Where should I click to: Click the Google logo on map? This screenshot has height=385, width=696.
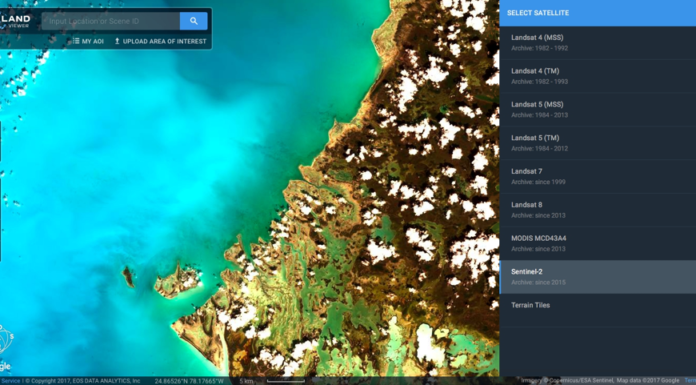(x=4, y=367)
